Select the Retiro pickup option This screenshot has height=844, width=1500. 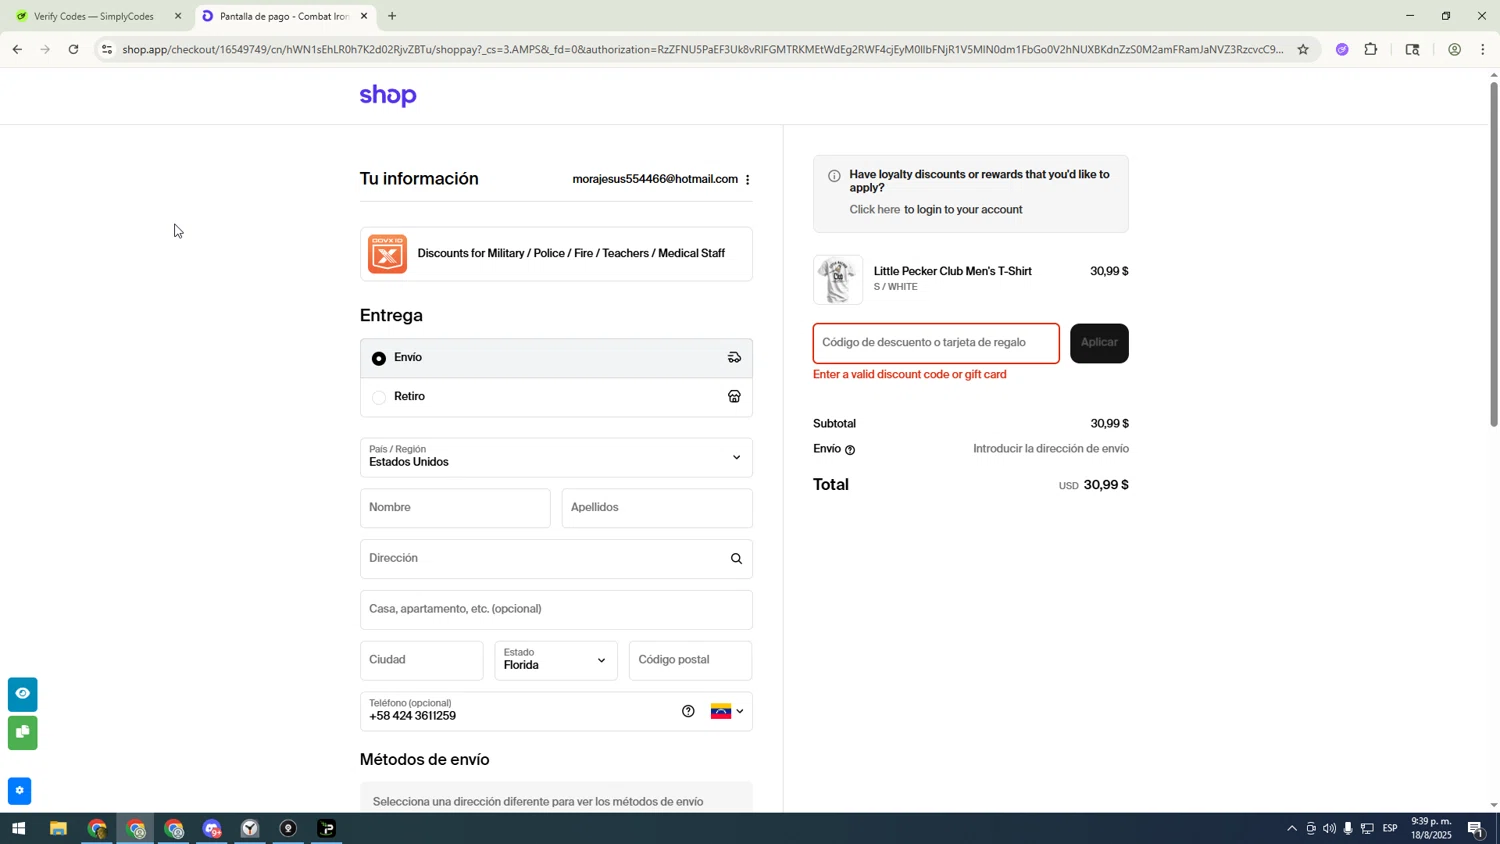click(556, 397)
